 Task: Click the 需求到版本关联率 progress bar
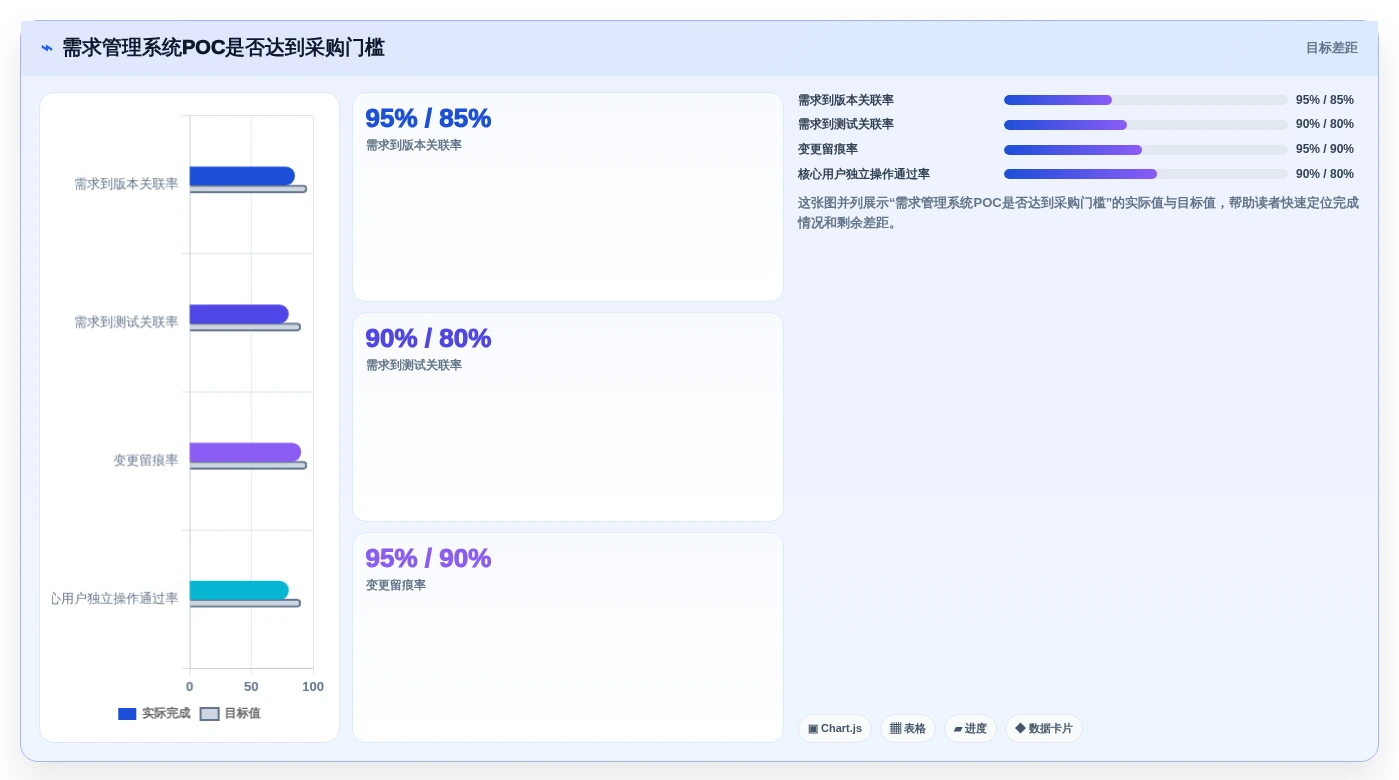pos(1146,100)
